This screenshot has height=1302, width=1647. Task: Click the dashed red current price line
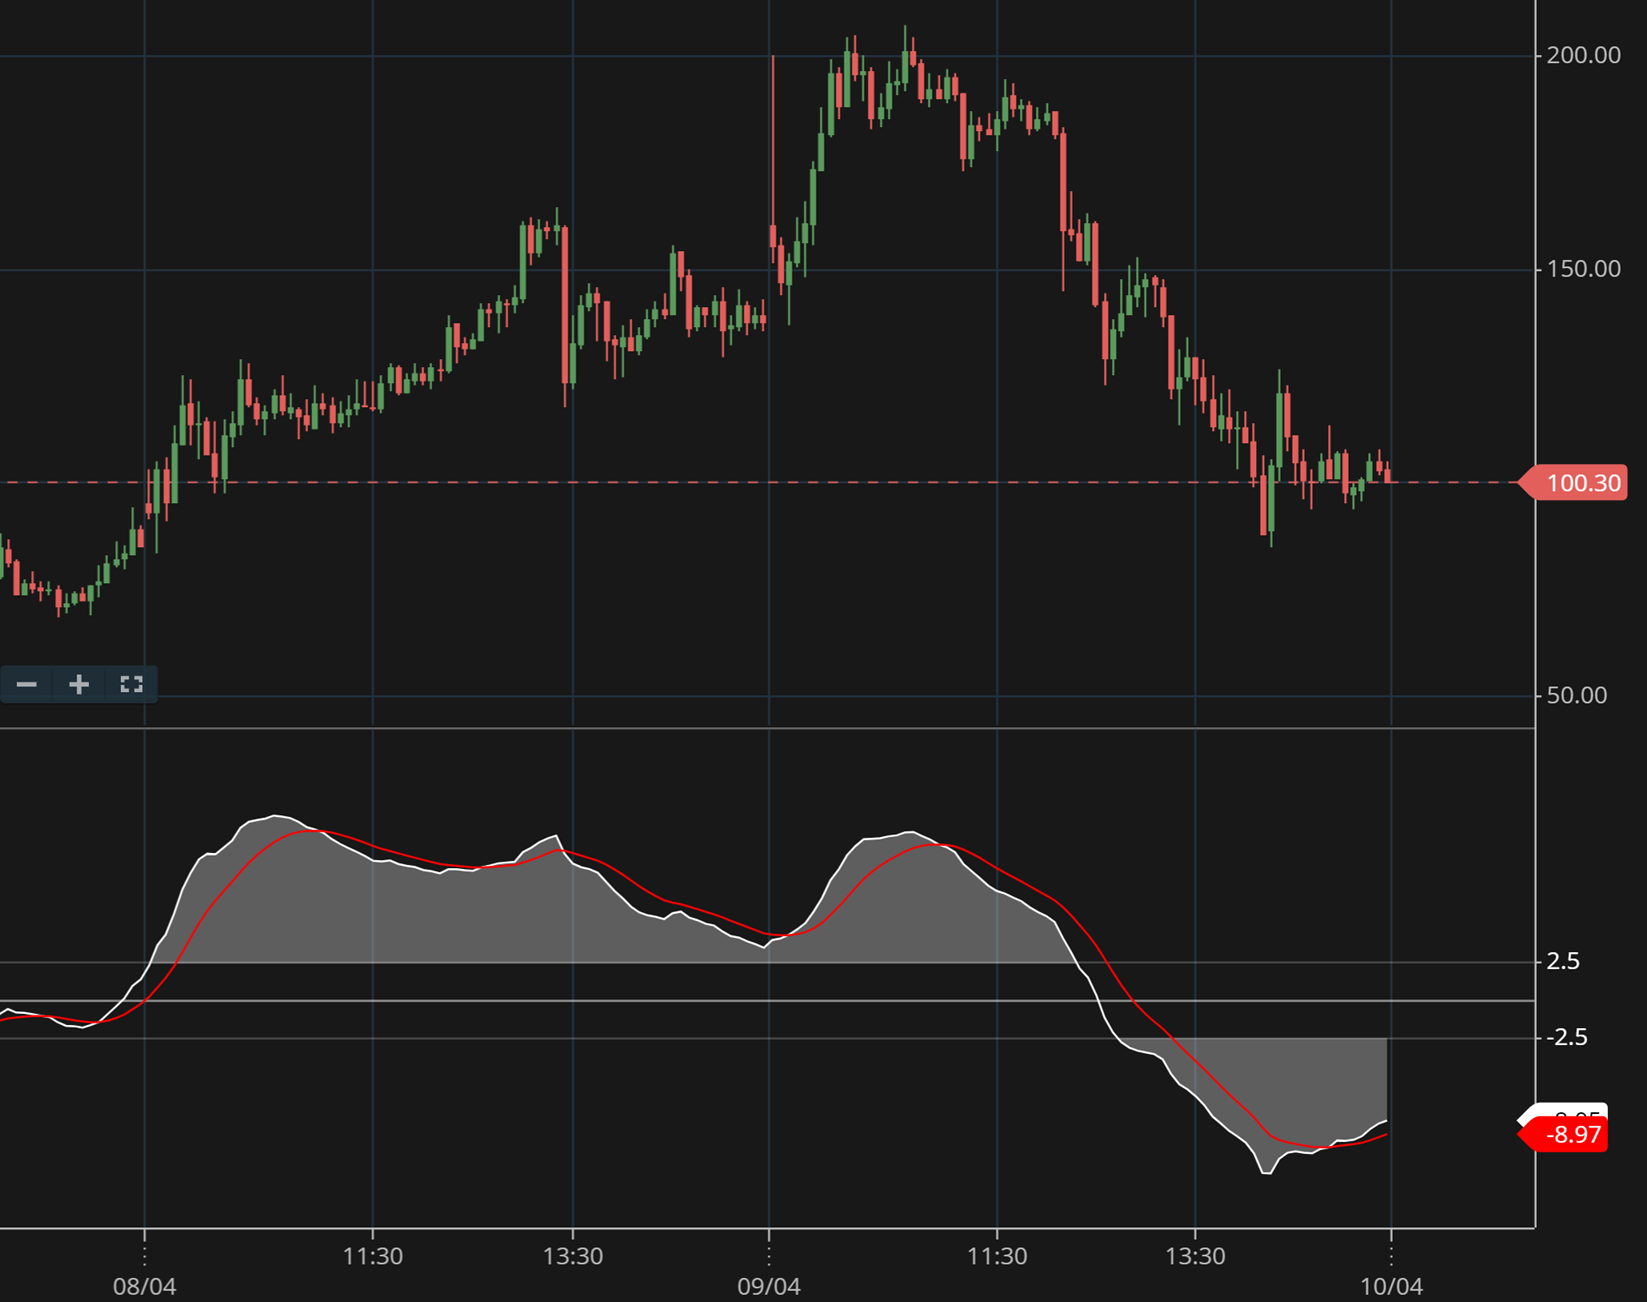(700, 482)
